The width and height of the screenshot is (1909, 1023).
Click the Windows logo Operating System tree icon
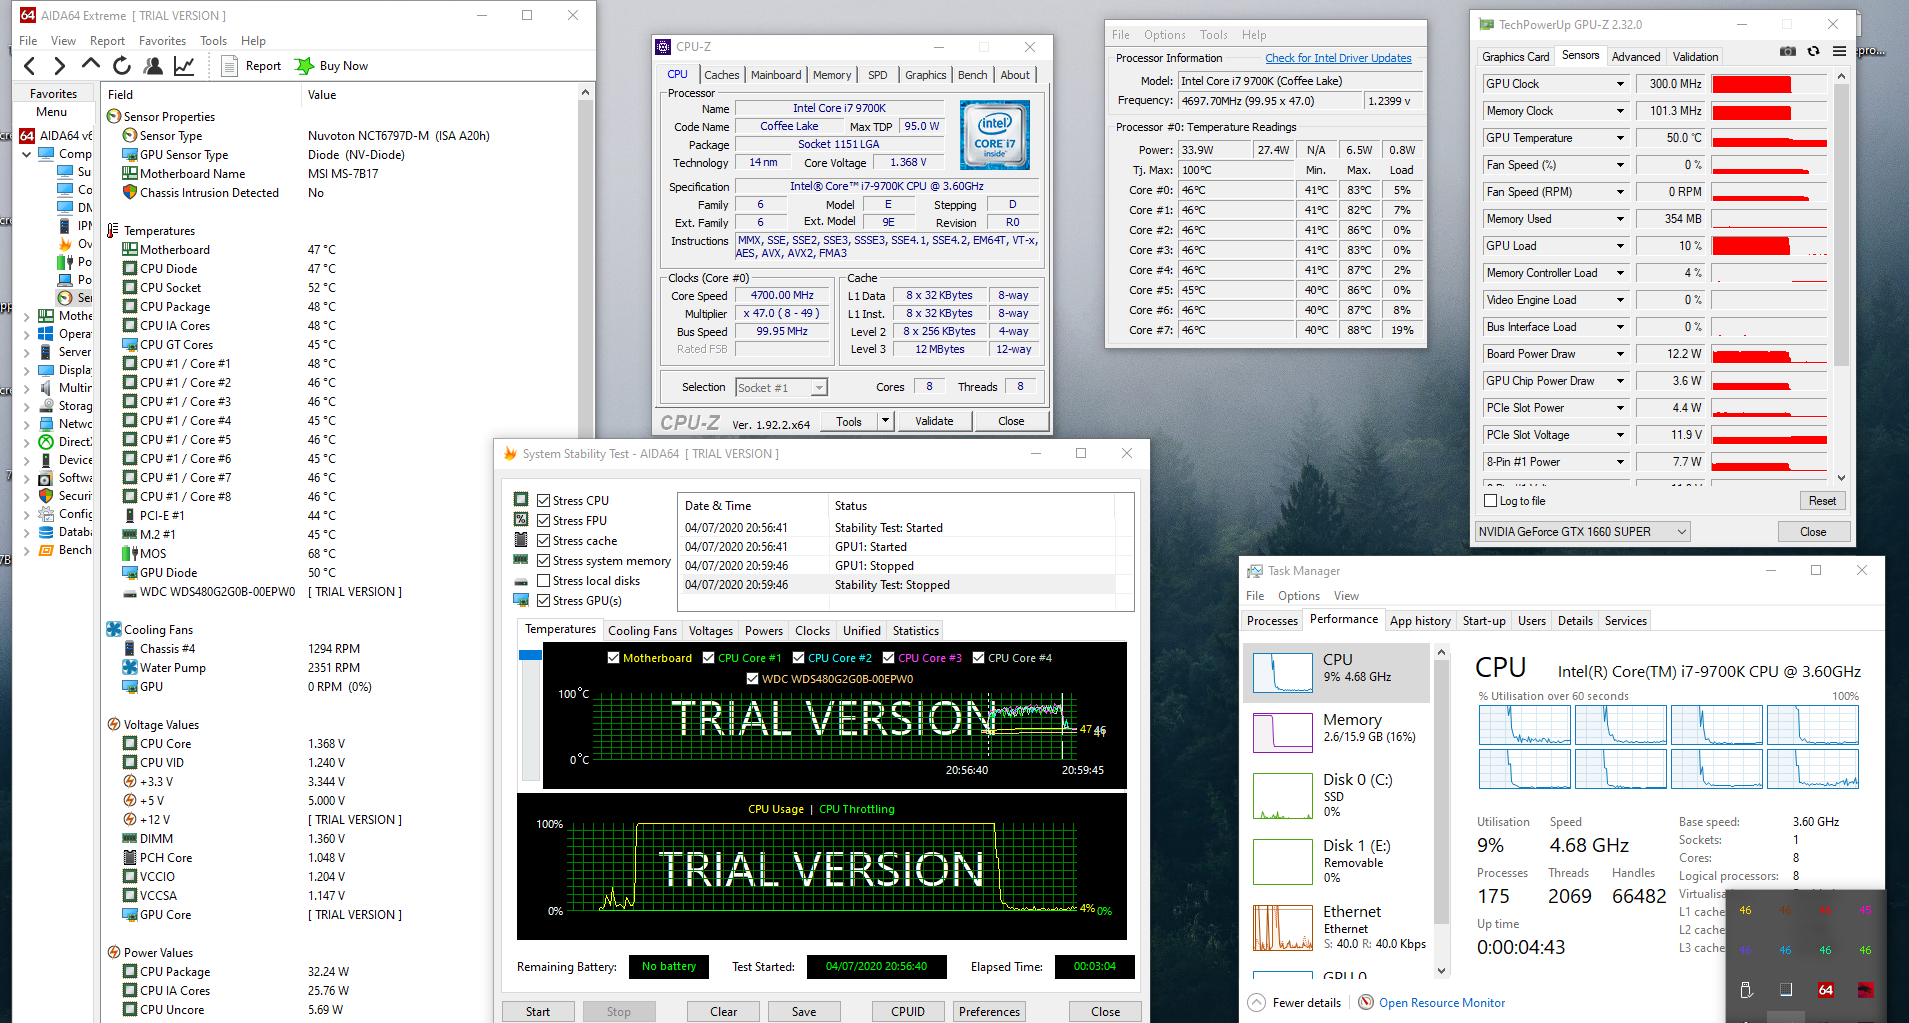(x=46, y=334)
